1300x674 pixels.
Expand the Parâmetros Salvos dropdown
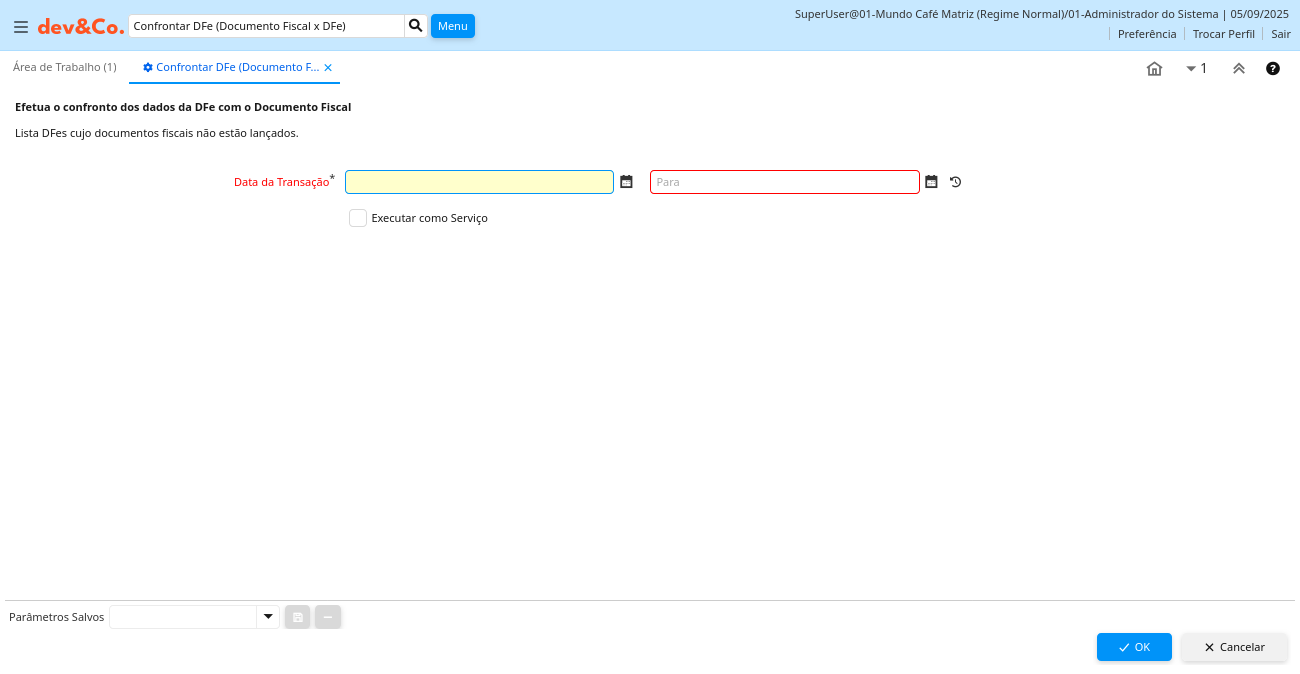pos(267,617)
